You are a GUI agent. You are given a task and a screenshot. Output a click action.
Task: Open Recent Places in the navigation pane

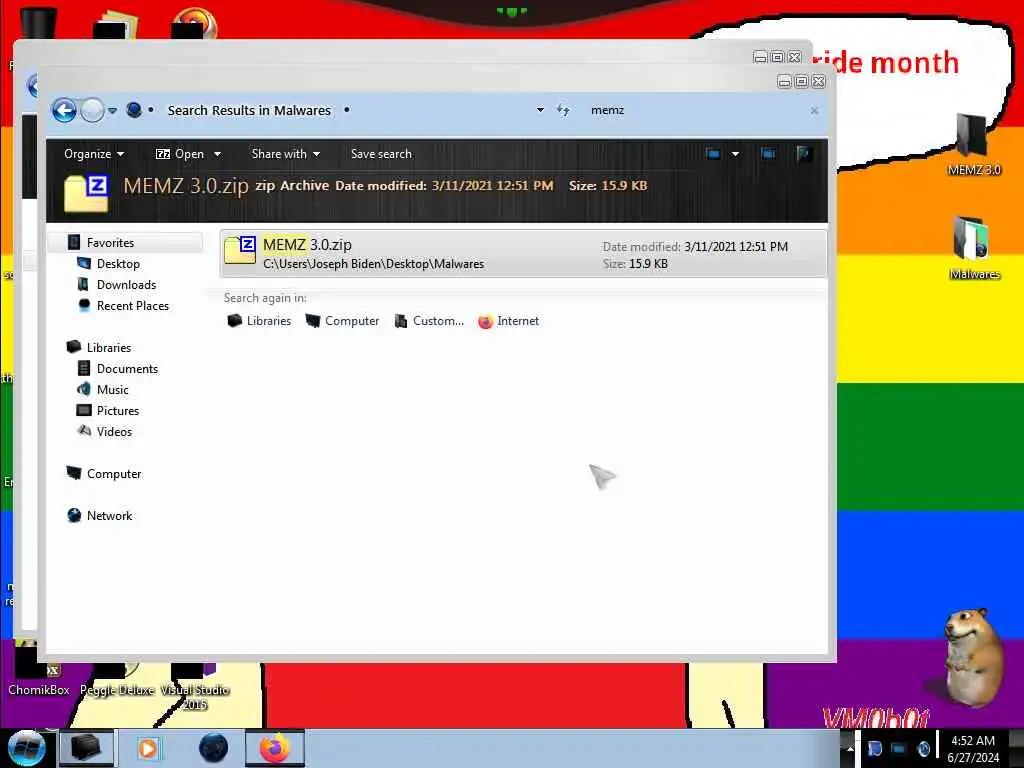pyautogui.click(x=133, y=306)
